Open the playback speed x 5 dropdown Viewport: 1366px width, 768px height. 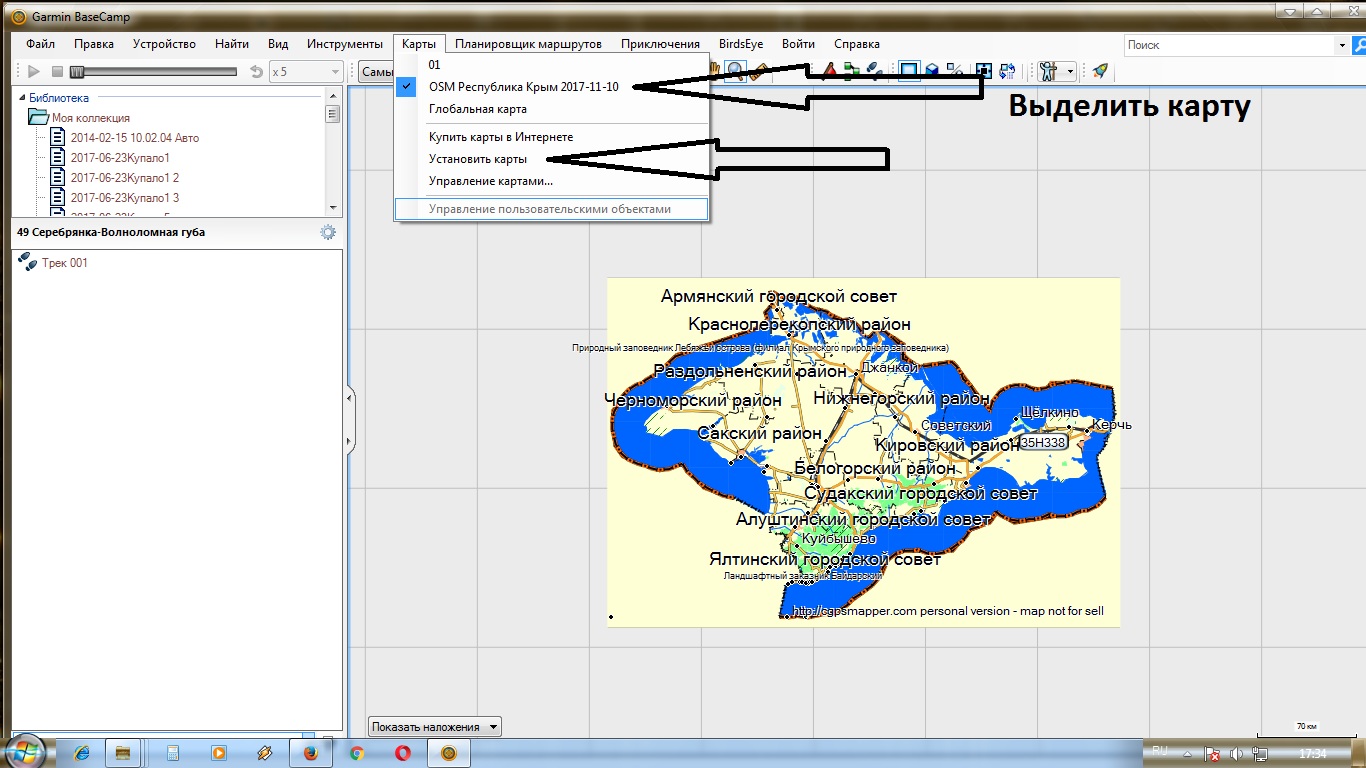pyautogui.click(x=307, y=71)
